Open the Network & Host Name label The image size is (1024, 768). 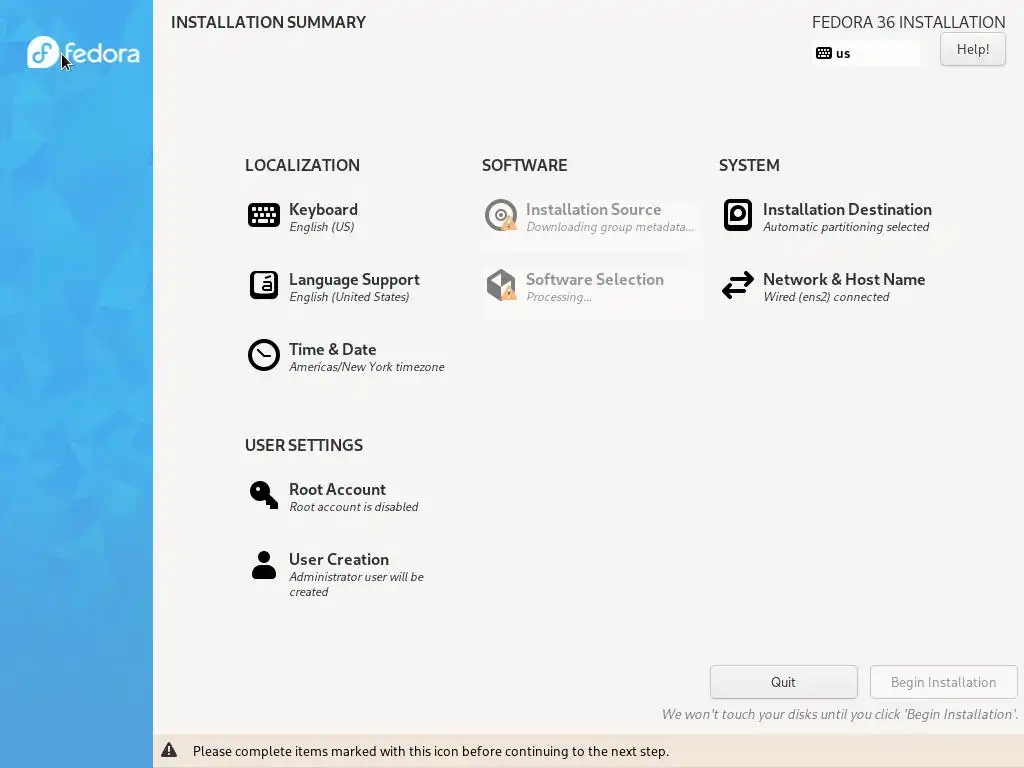click(844, 279)
